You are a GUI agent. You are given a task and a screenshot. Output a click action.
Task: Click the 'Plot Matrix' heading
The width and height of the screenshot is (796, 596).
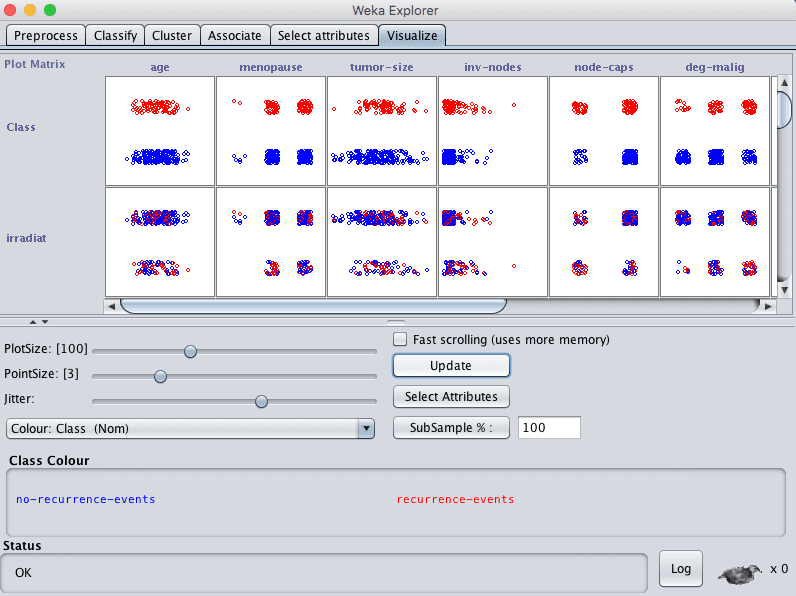click(35, 64)
